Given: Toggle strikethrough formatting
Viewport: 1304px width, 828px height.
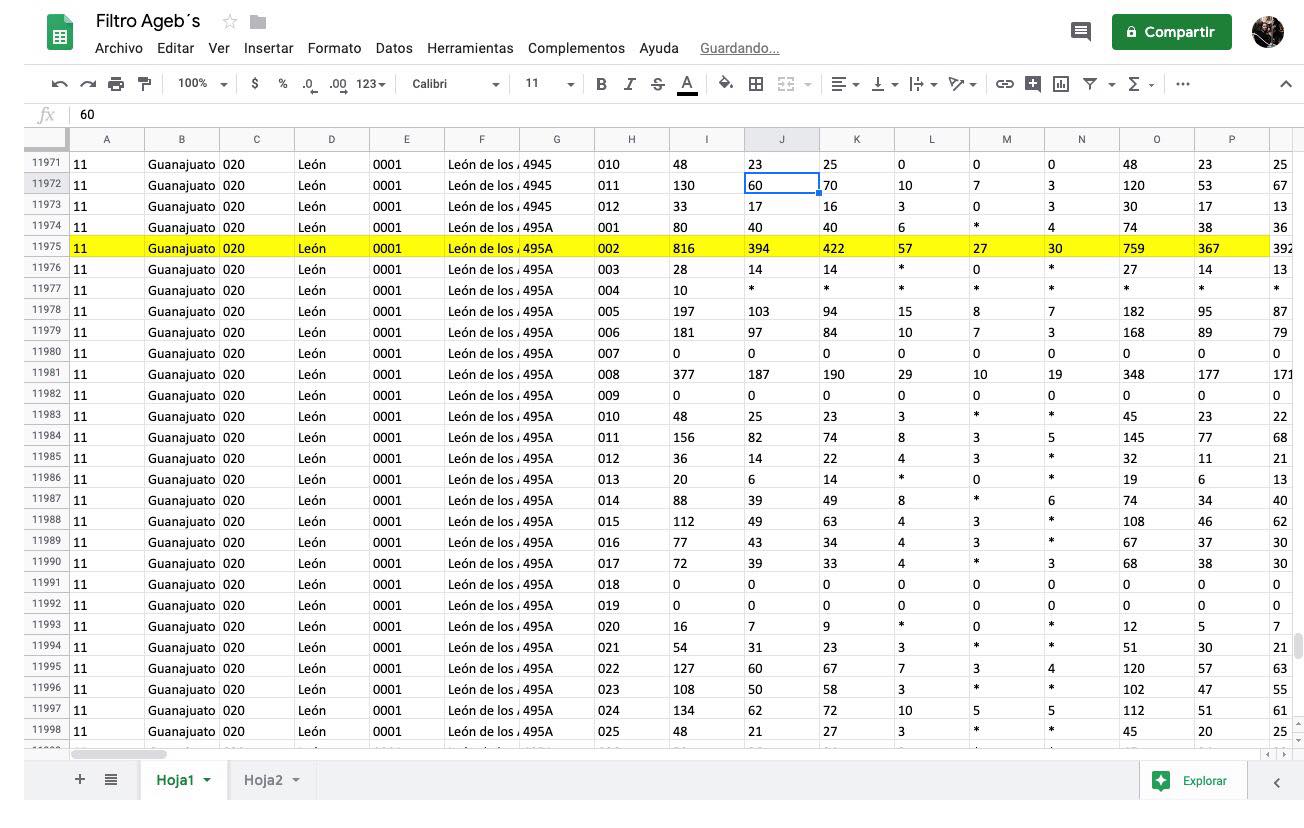Looking at the screenshot, I should (657, 85).
